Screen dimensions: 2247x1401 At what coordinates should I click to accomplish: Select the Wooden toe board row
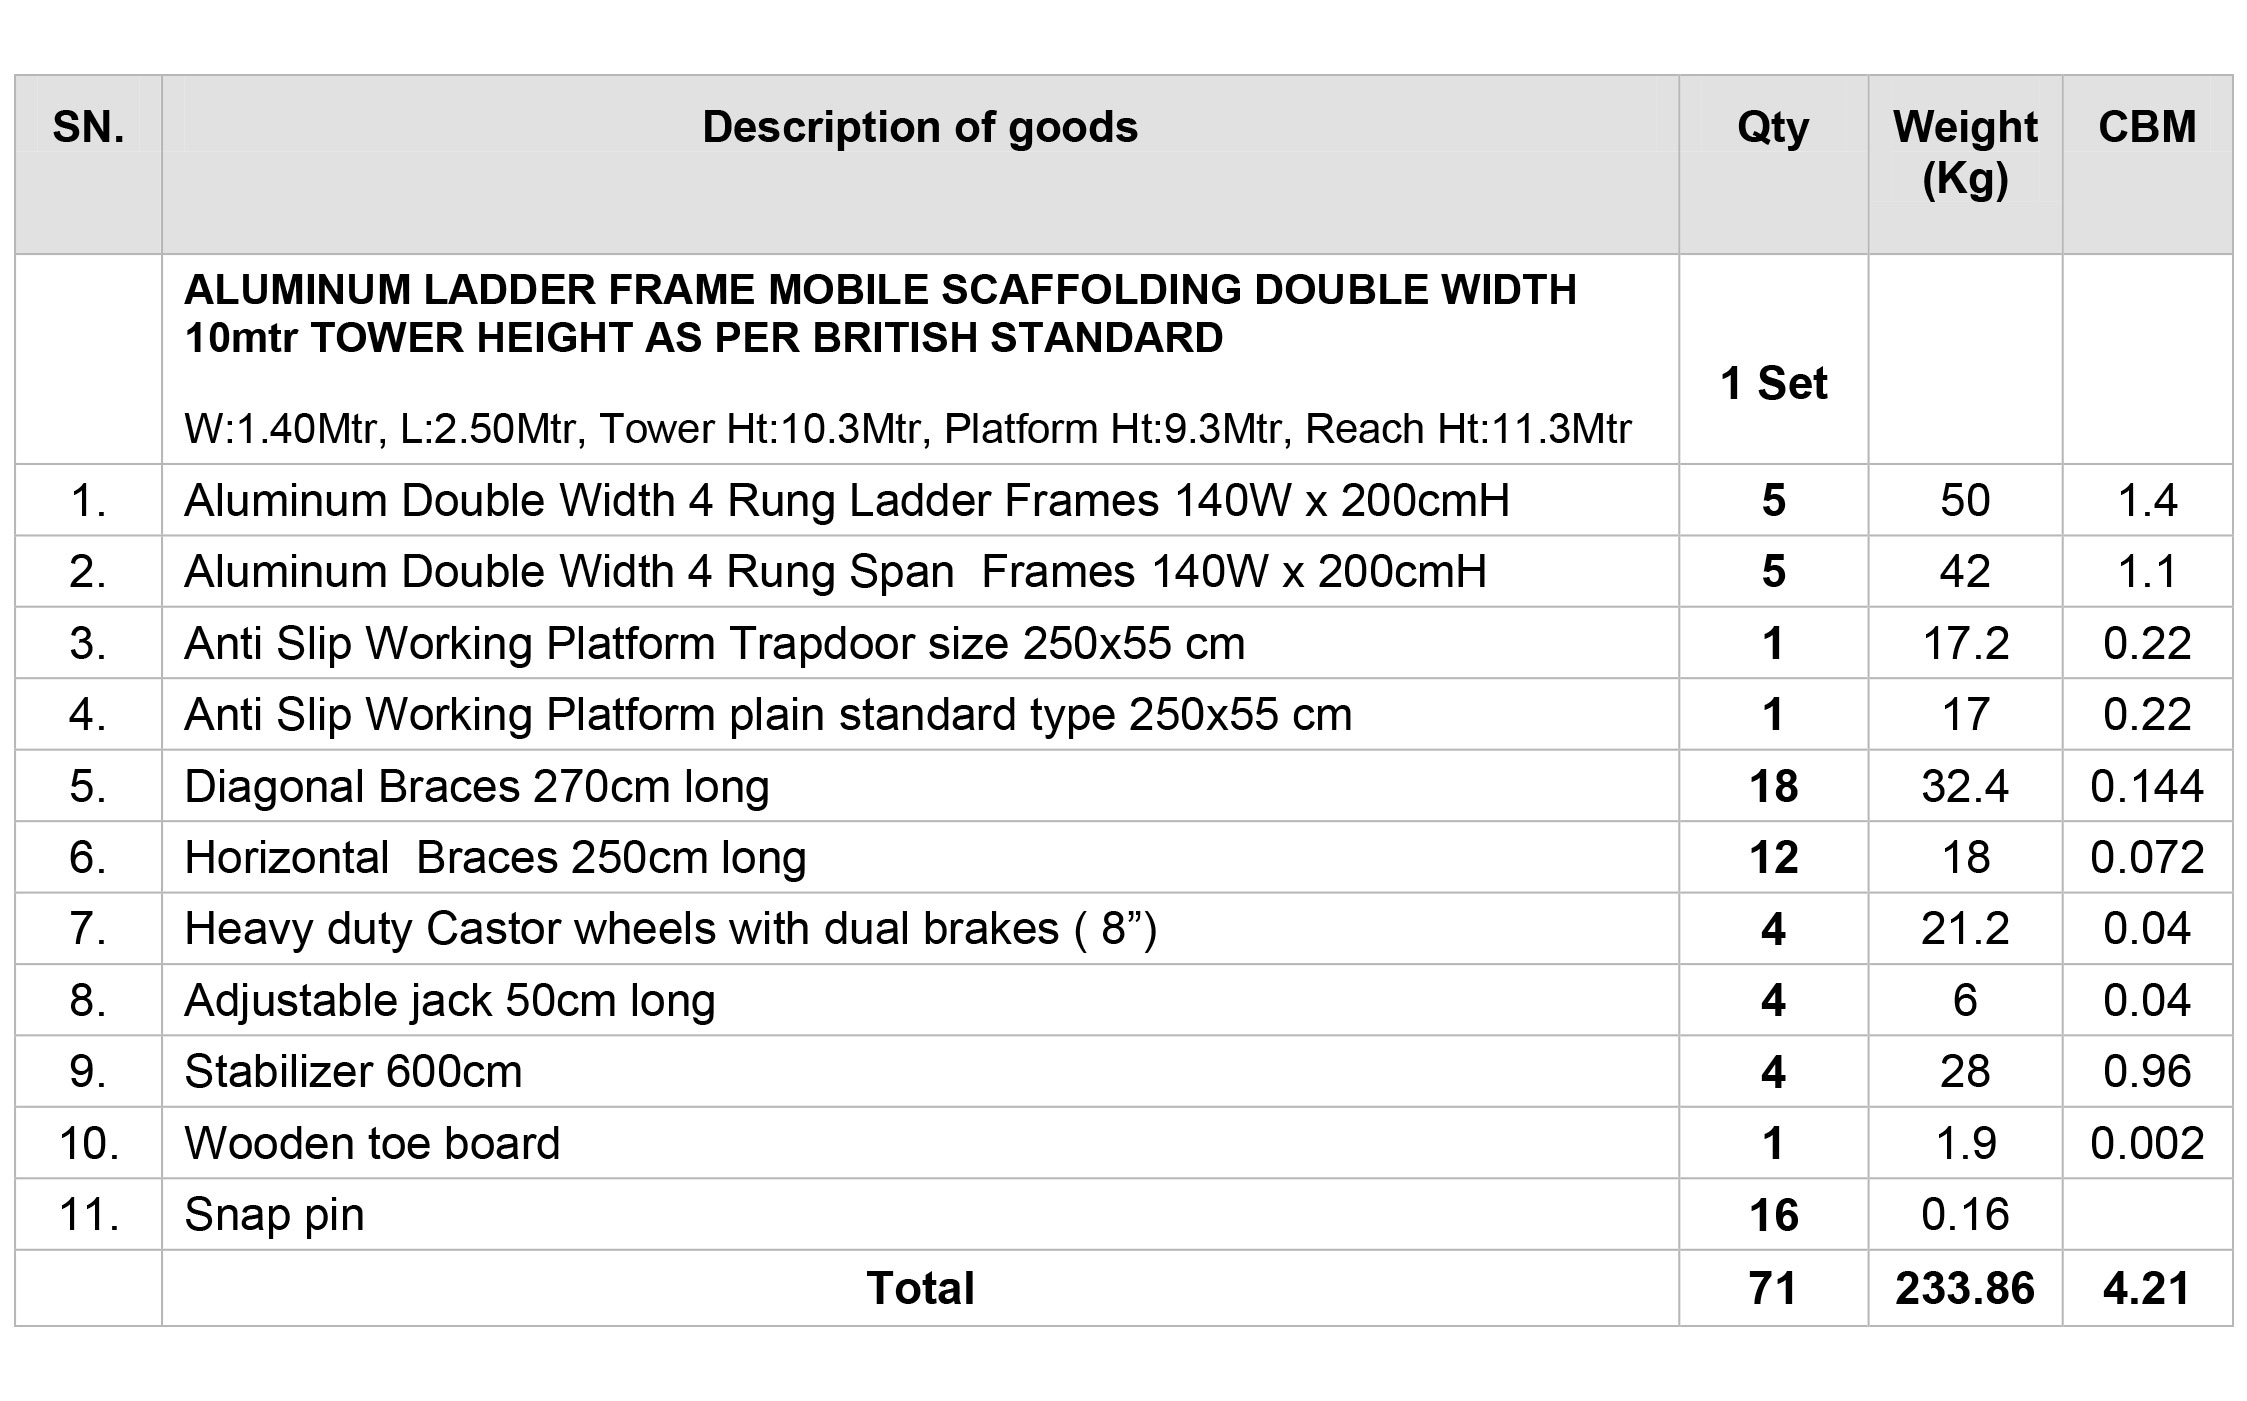(1123, 1143)
